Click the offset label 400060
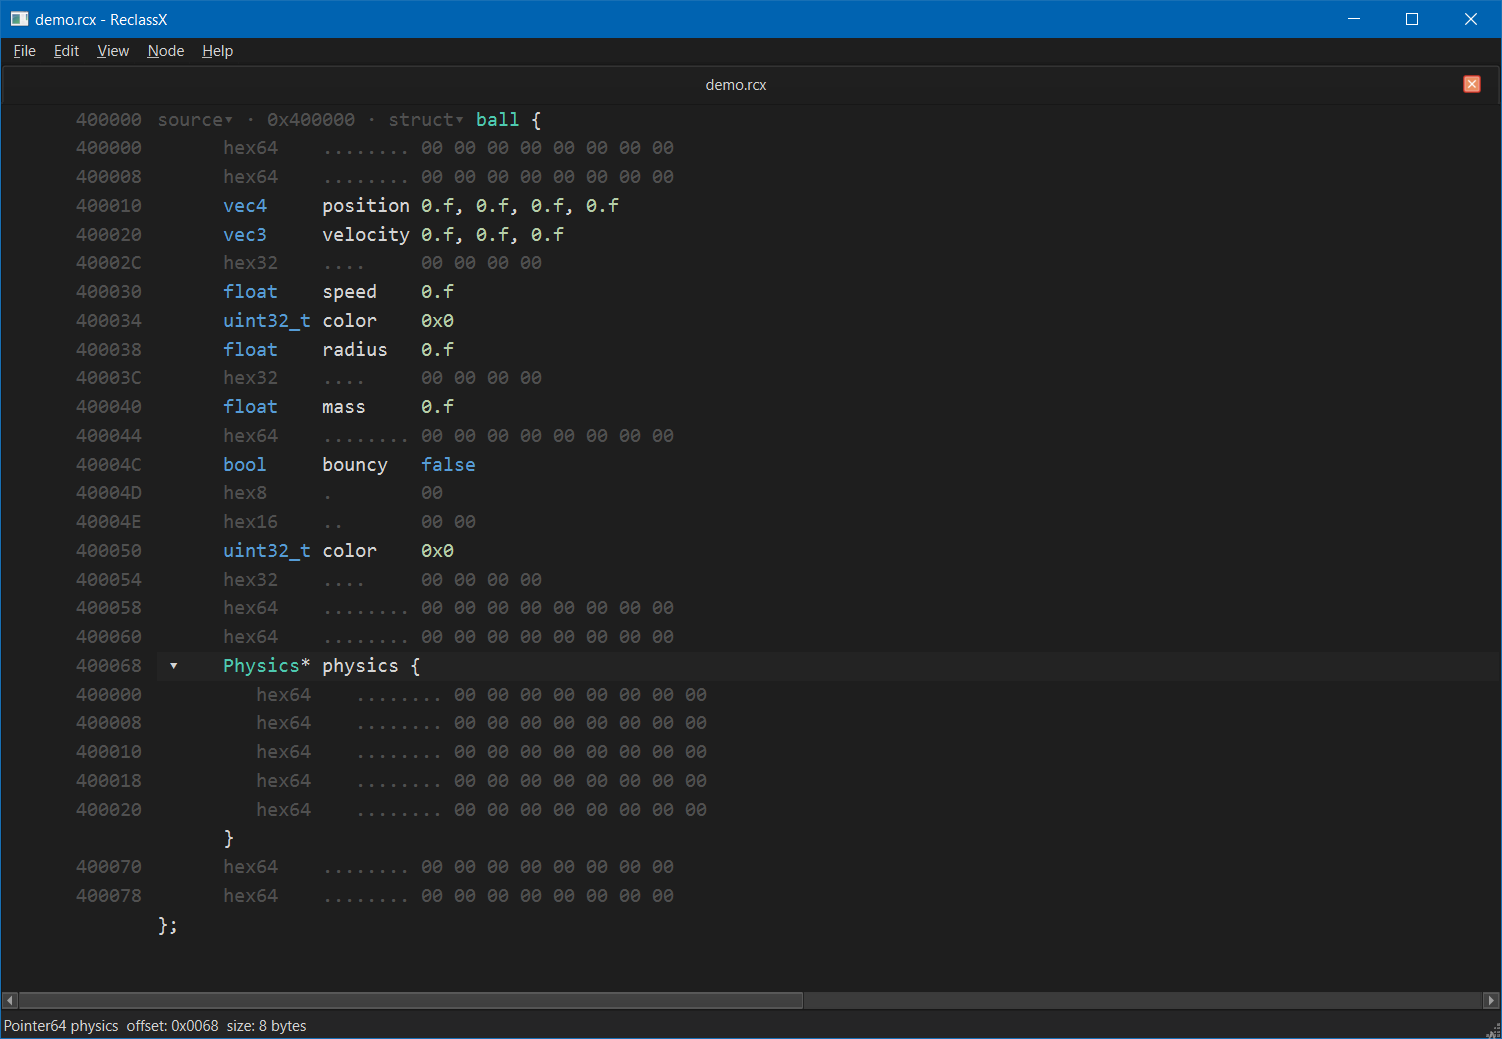 click(109, 637)
